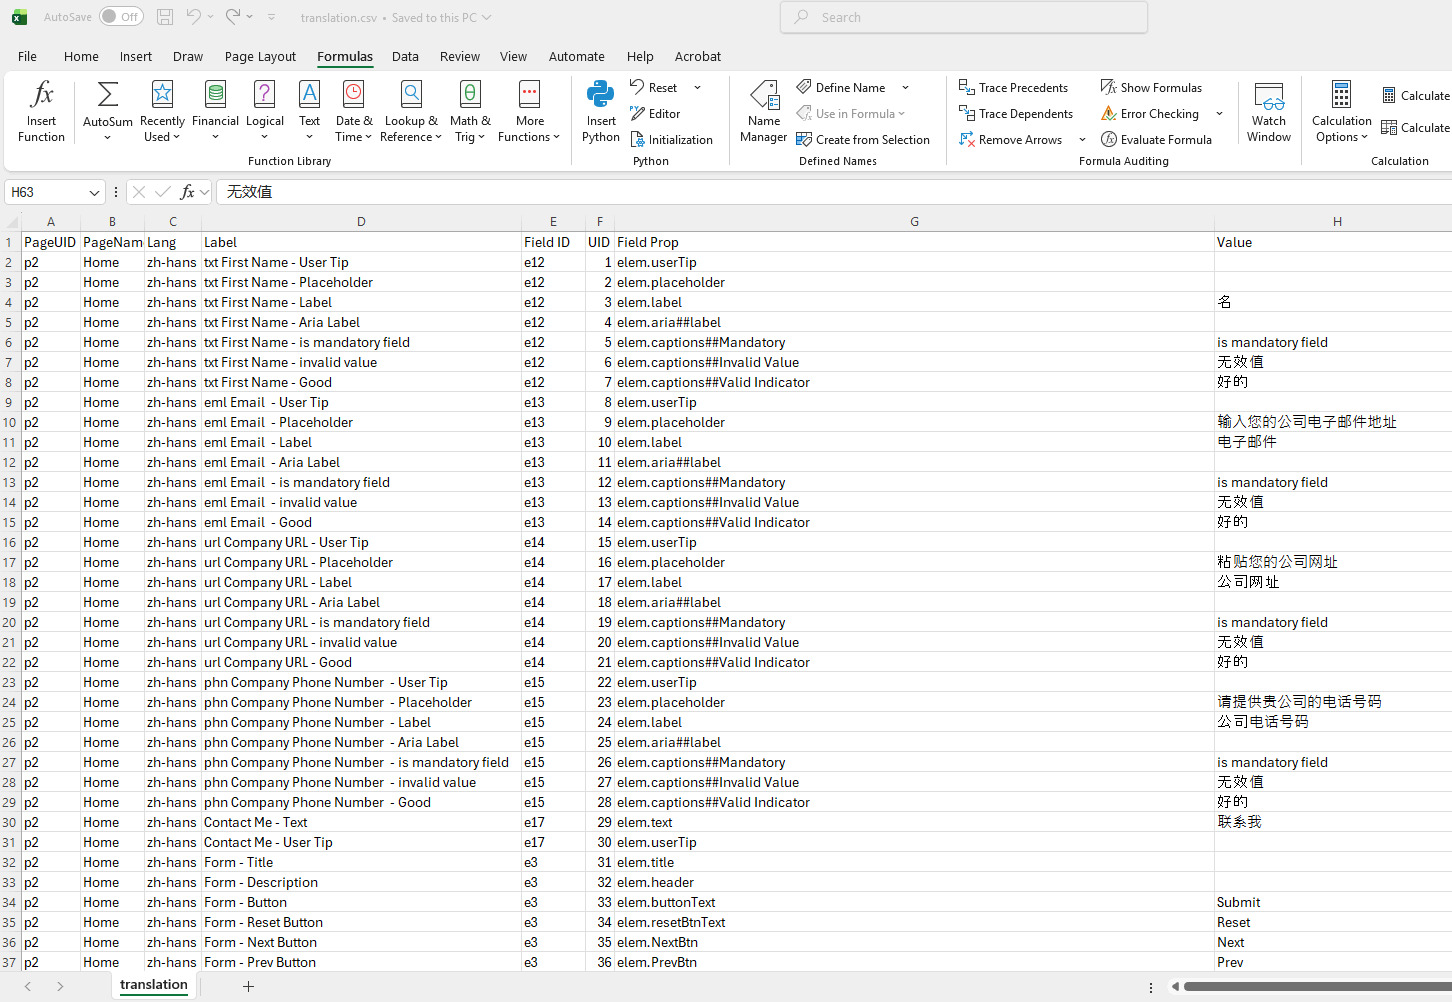Open the Watch Window
The width and height of the screenshot is (1452, 1002).
pyautogui.click(x=1269, y=111)
